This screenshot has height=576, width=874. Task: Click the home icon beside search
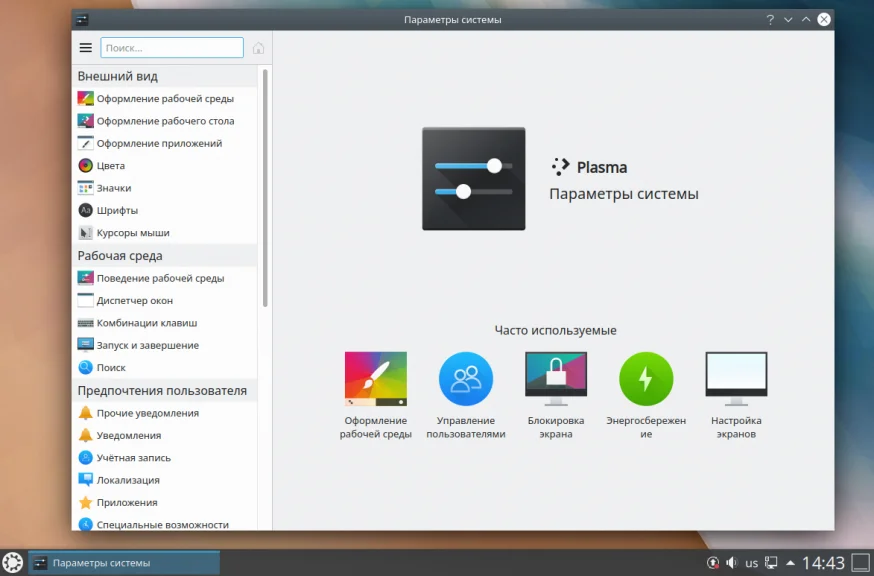tap(258, 48)
